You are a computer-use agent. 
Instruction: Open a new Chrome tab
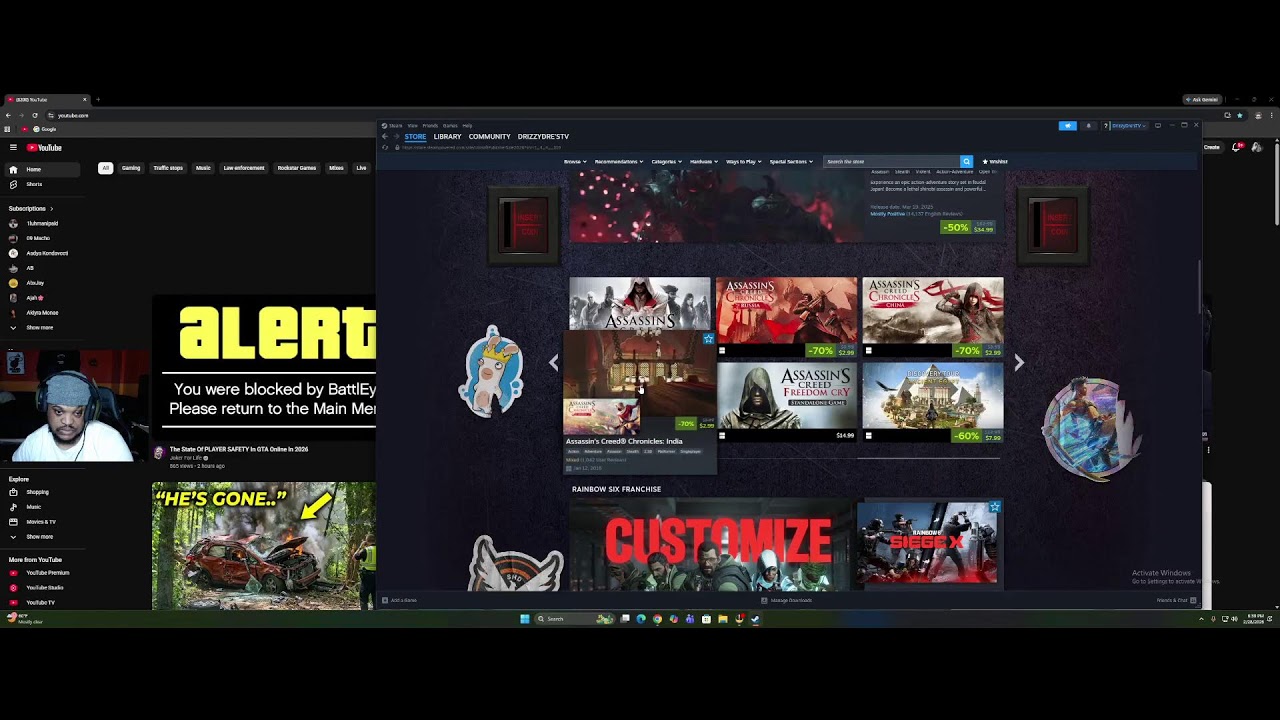98,100
